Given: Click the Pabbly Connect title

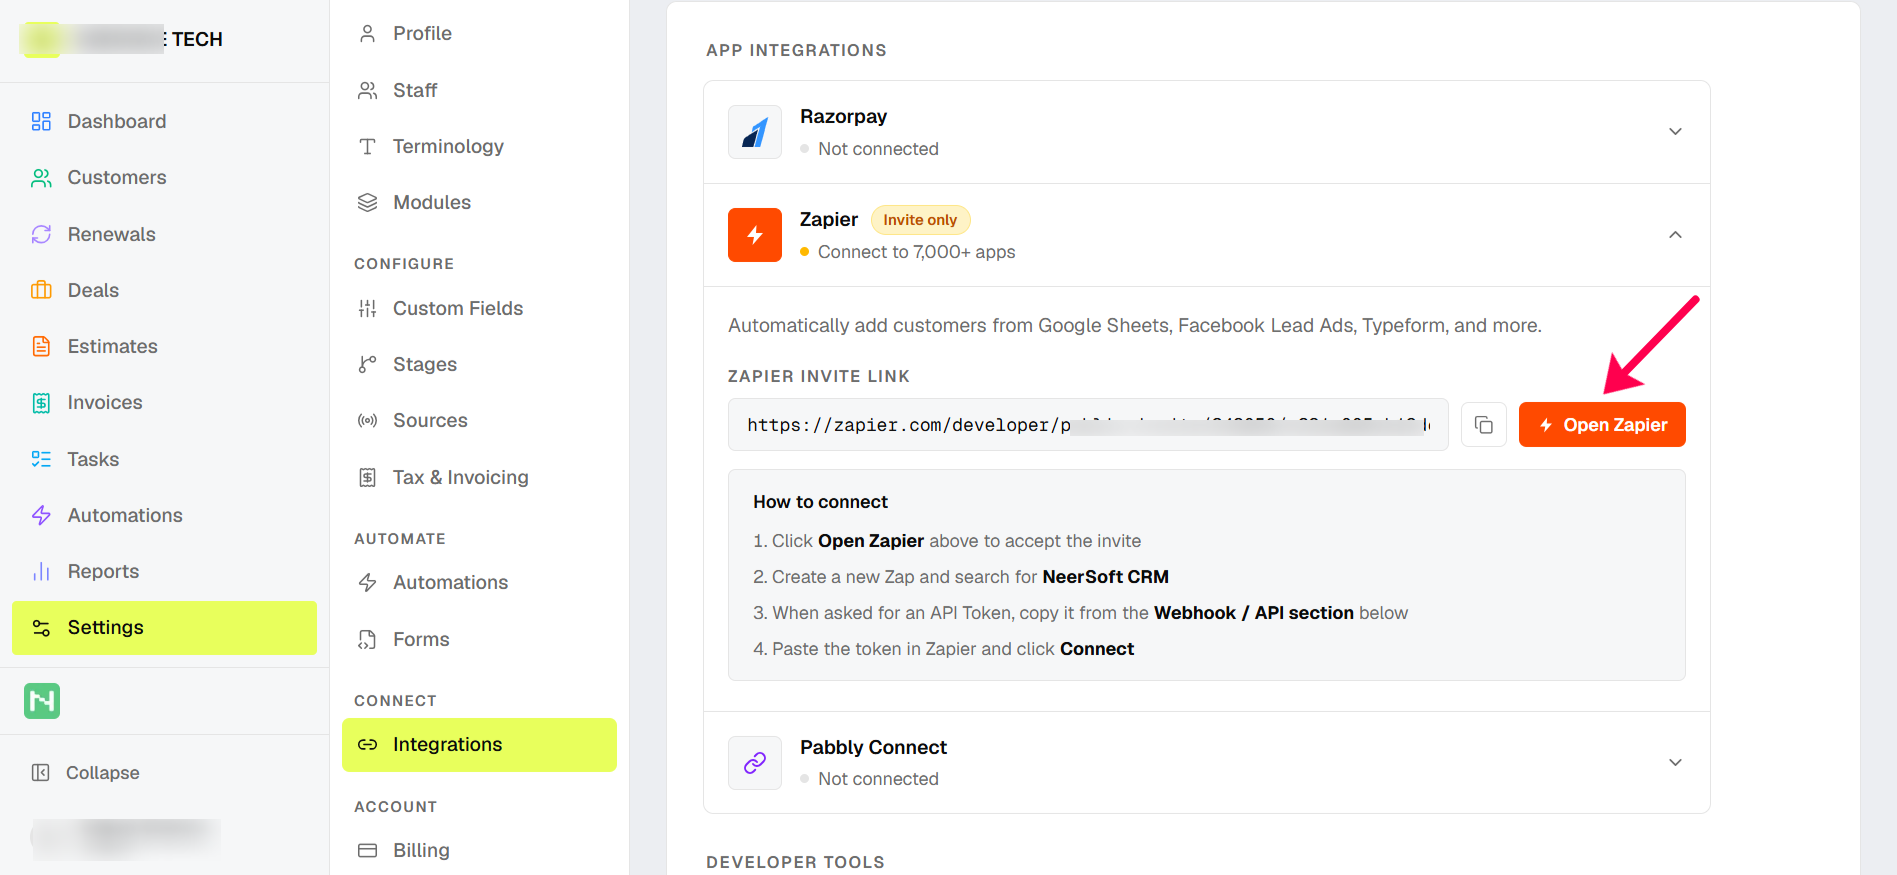Looking at the screenshot, I should pos(873,748).
